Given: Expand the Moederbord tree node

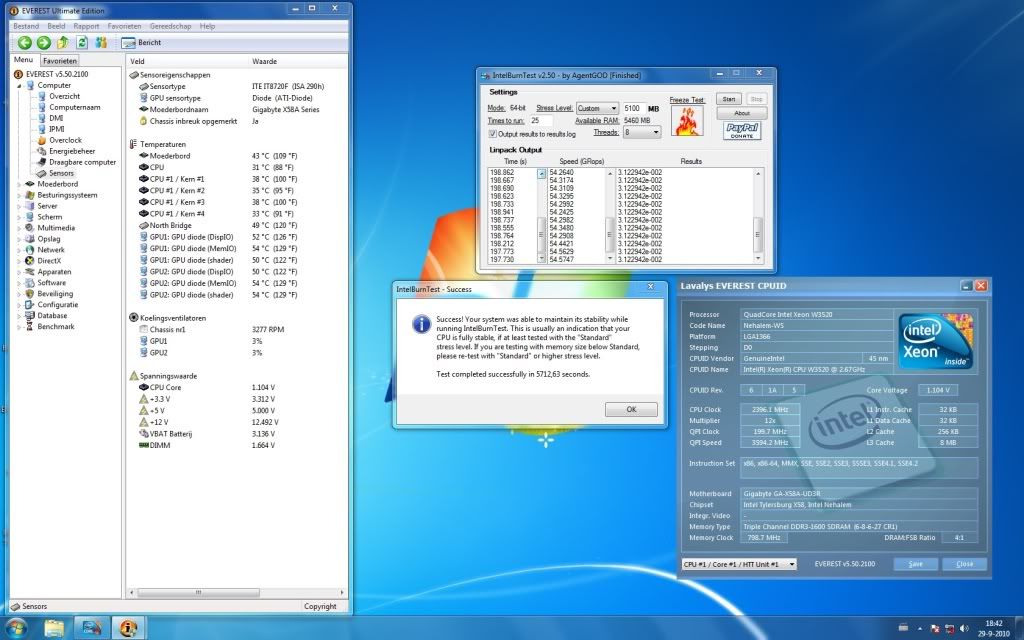Looking at the screenshot, I should pos(19,185).
